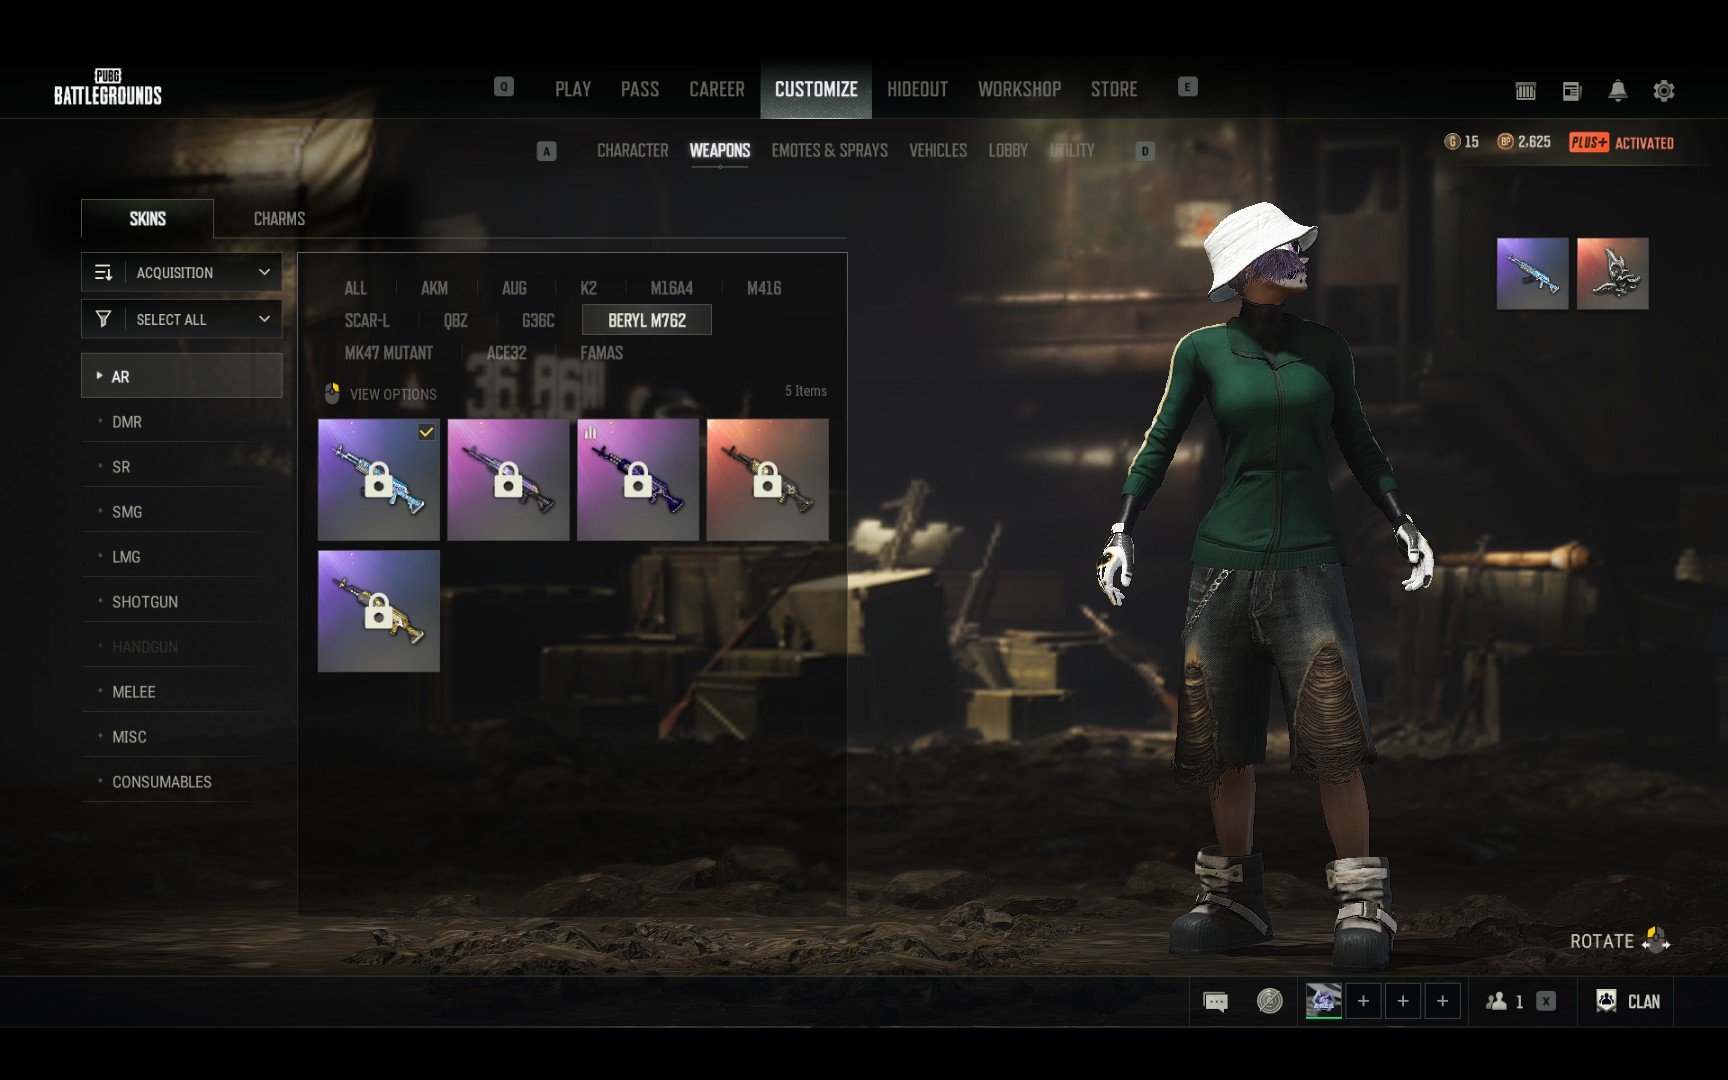The image size is (1728, 1080).
Task: Select the equipped charm preview thumbnail
Action: click(x=1612, y=273)
